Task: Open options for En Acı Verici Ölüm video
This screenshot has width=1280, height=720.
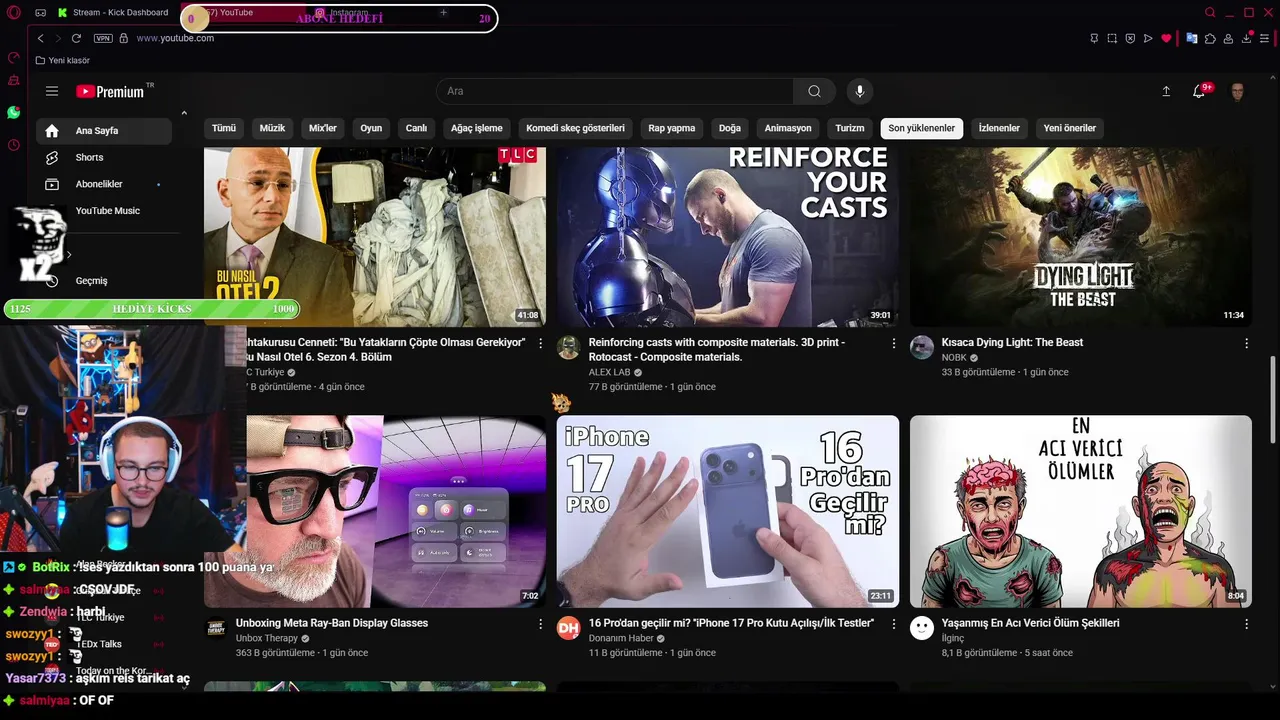Action: [1246, 624]
